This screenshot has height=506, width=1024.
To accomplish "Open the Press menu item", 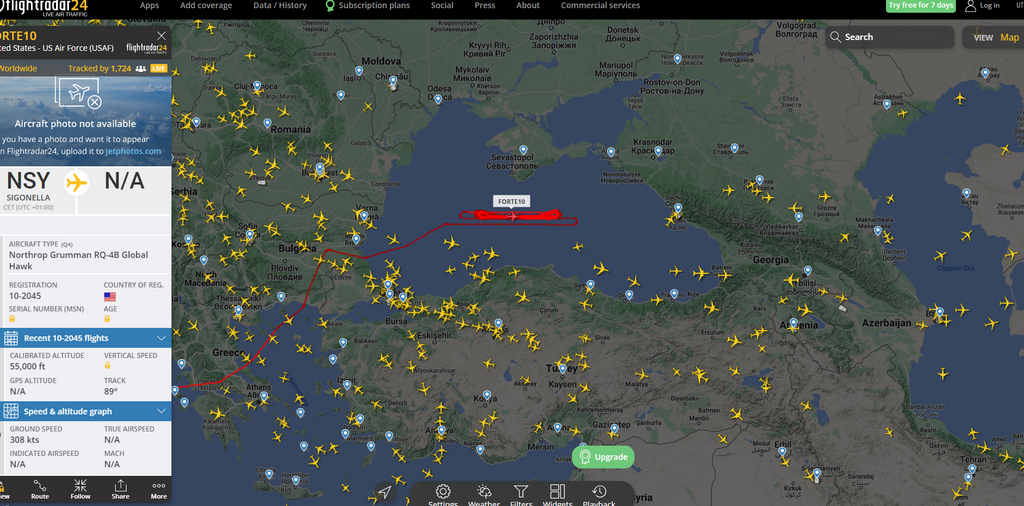I will coord(485,5).
